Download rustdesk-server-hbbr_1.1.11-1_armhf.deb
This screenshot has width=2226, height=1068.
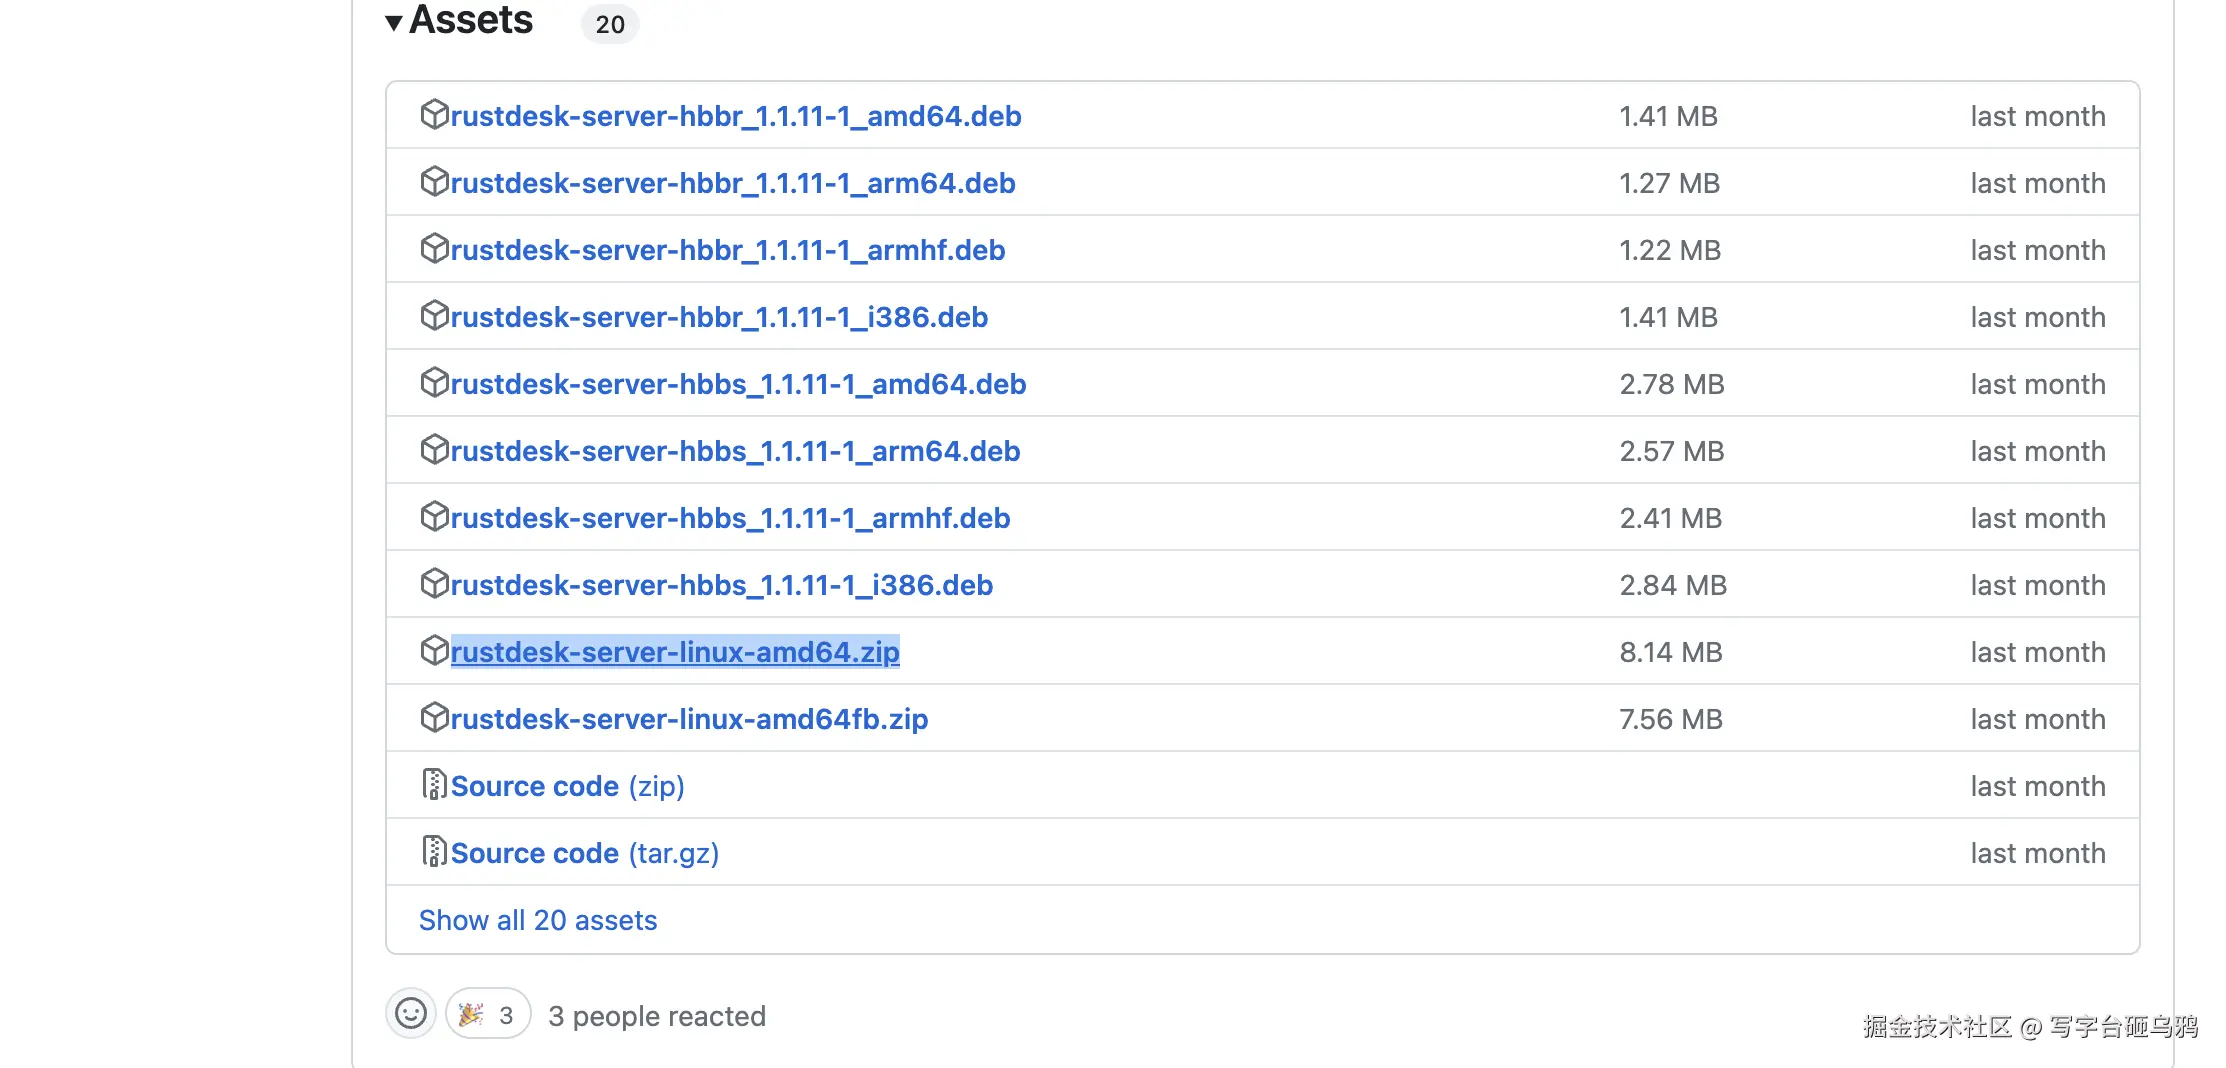tap(728, 250)
